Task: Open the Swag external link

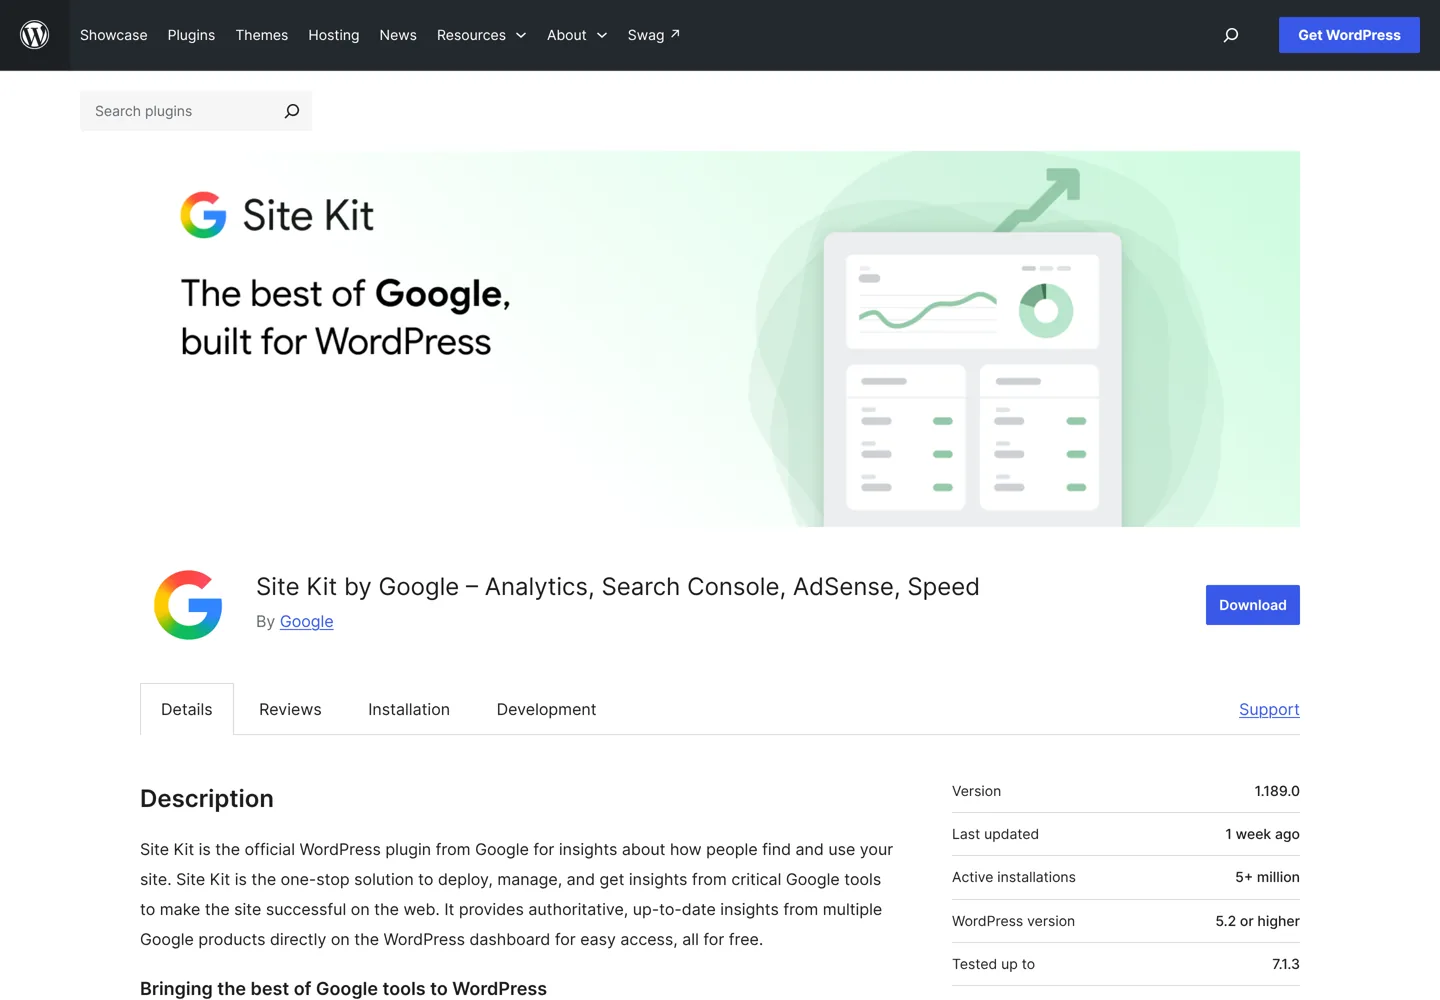Action: point(654,35)
